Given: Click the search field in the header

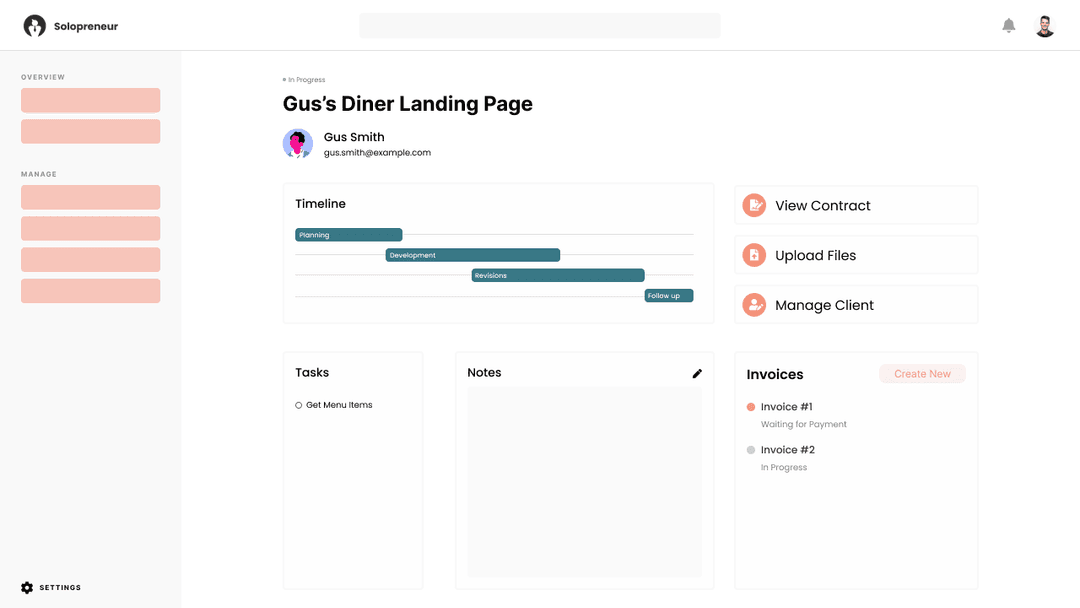Looking at the screenshot, I should coord(539,26).
